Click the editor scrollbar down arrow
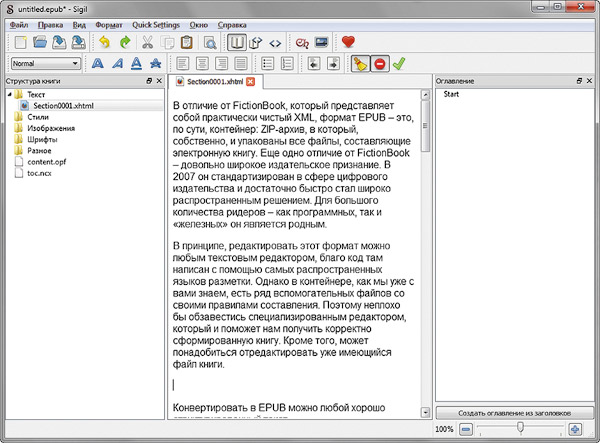600x443 pixels. [425, 412]
